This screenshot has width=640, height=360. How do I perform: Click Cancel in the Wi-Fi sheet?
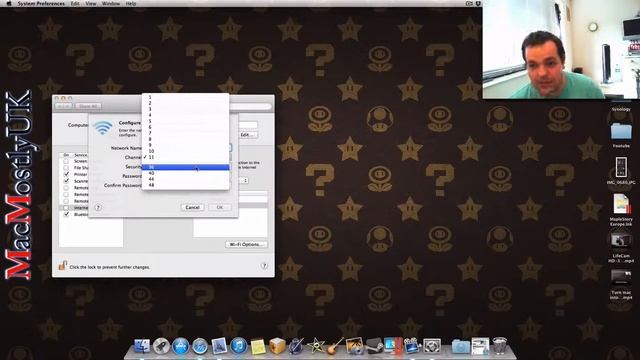192,207
